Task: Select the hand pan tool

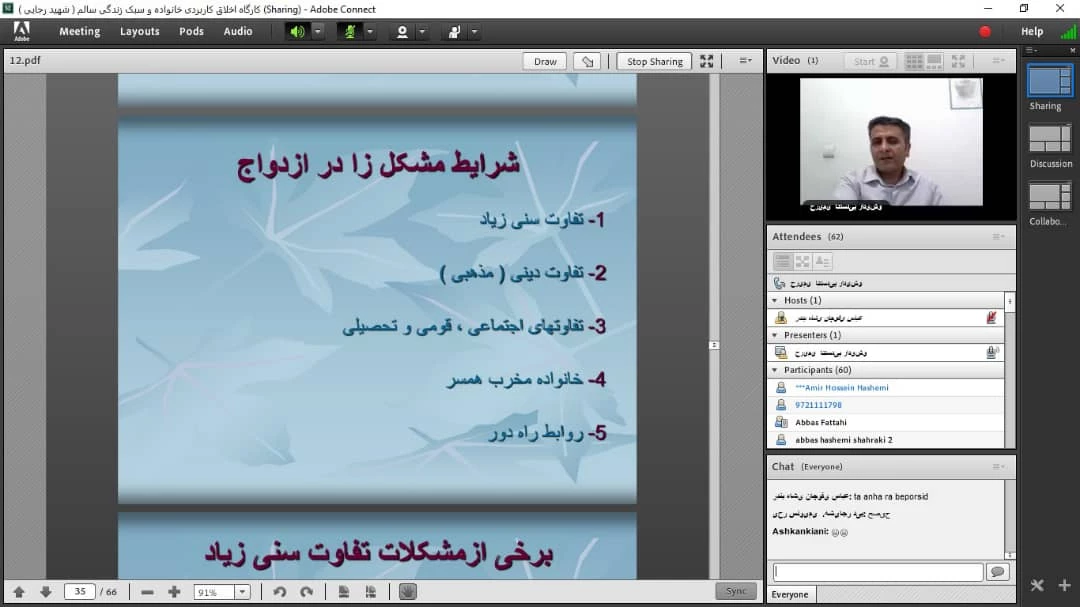Action: coord(407,592)
